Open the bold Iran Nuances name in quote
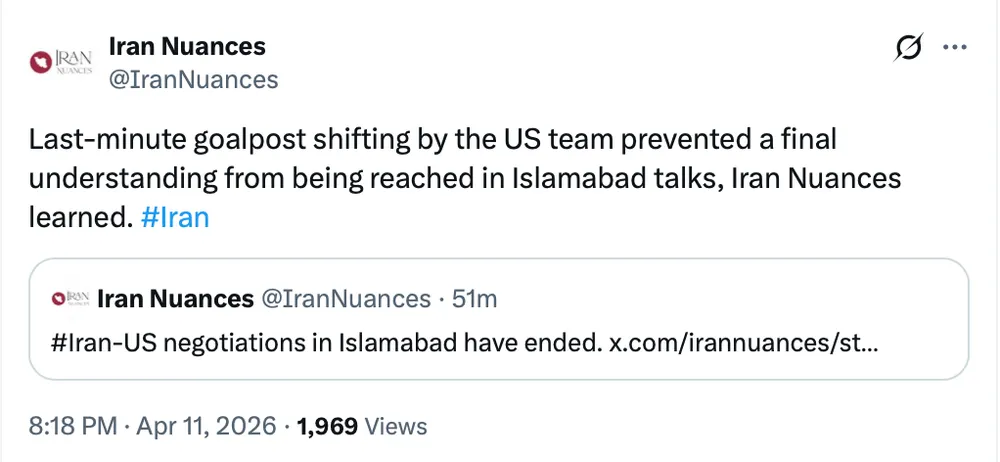Screen dimensions: 1000x462 point(175,298)
